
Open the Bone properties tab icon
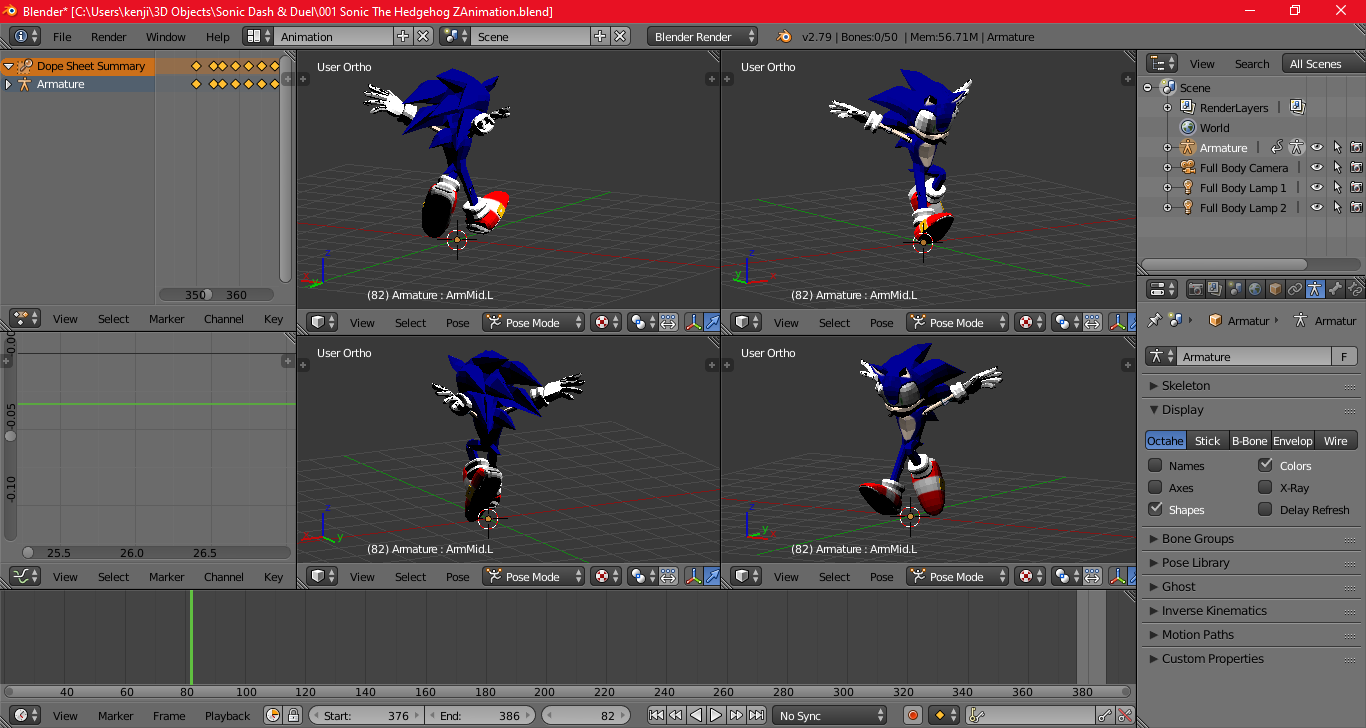(1335, 289)
